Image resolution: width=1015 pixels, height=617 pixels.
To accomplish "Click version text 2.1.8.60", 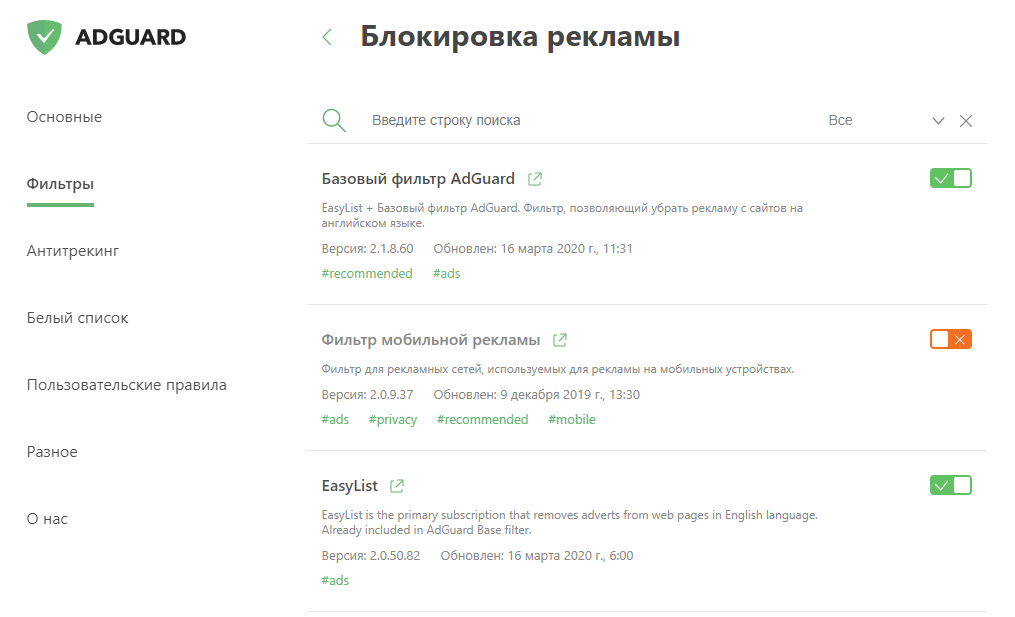I will click(x=392, y=249).
